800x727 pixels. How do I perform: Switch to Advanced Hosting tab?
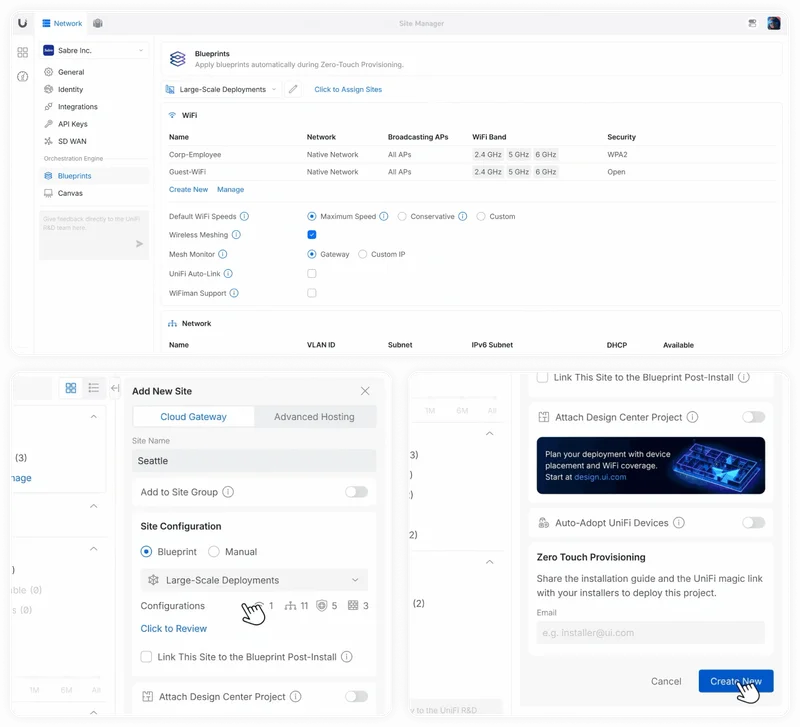click(x=314, y=417)
